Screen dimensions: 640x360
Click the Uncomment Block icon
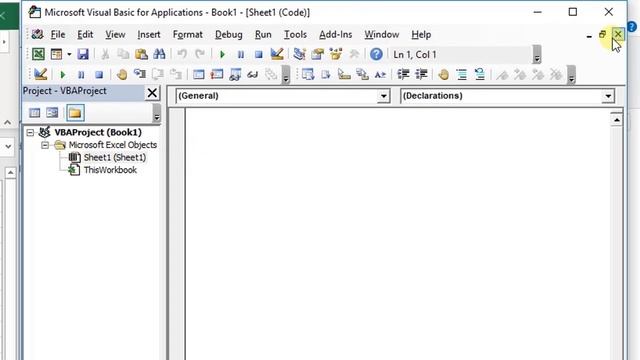pyautogui.click(x=480, y=74)
